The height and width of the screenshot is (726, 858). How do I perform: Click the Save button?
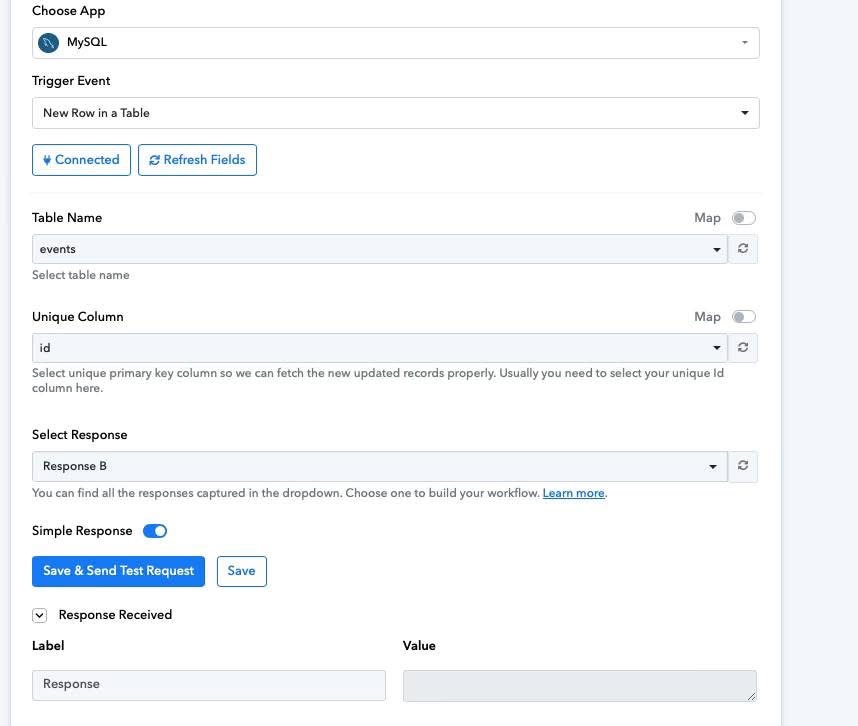pyautogui.click(x=241, y=571)
